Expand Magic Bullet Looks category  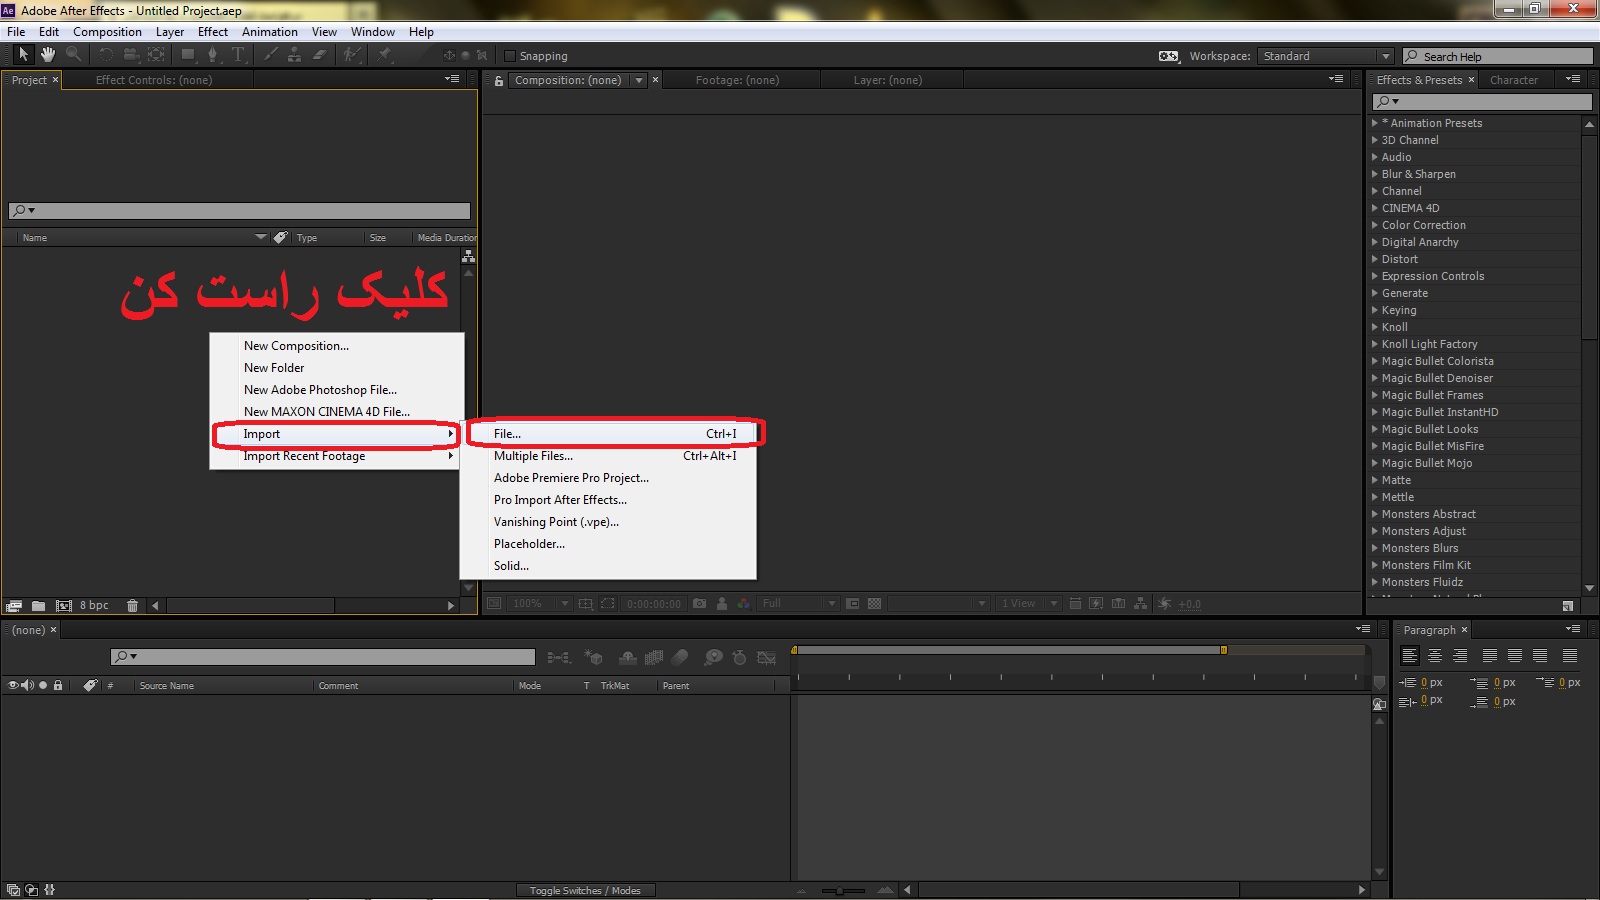(1375, 429)
